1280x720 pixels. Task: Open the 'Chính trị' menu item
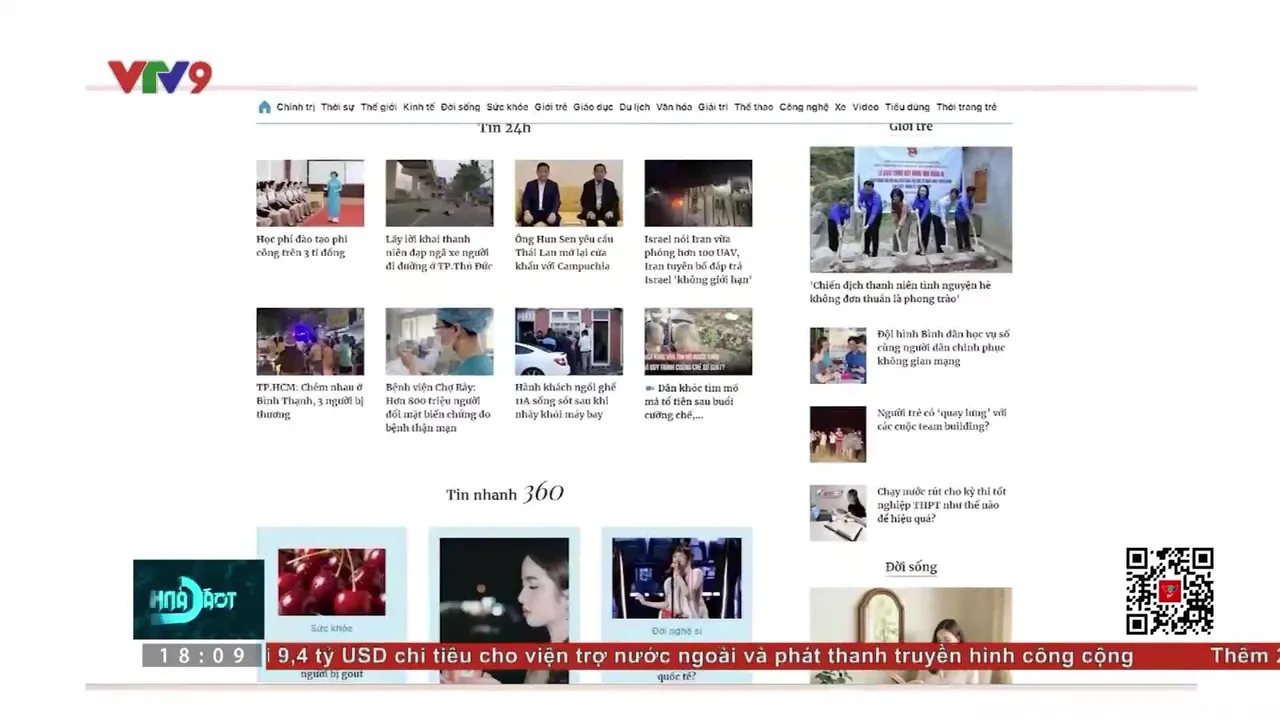click(x=296, y=107)
